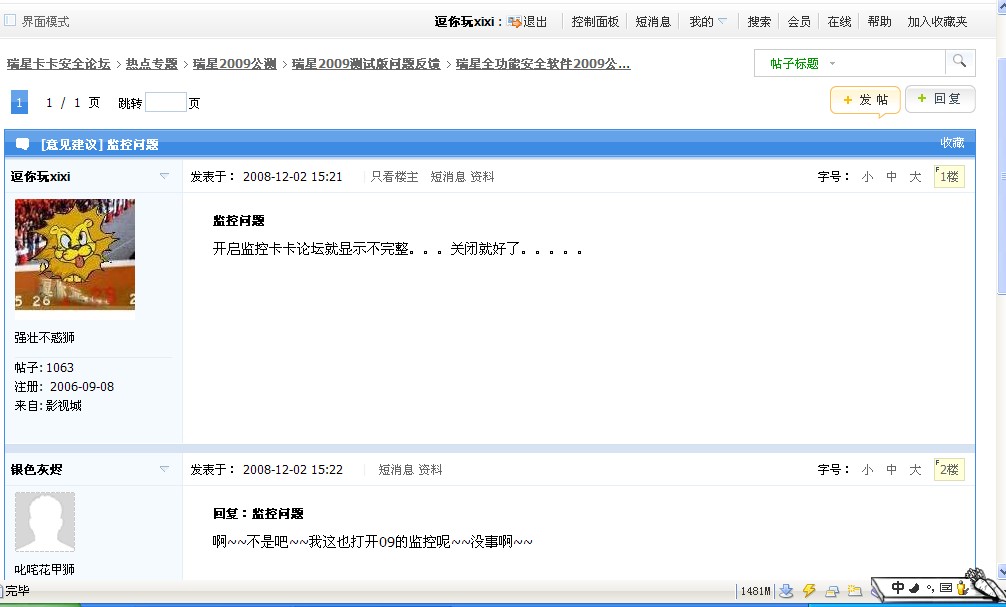Open the 帖子标题 search type dropdown

click(x=802, y=64)
